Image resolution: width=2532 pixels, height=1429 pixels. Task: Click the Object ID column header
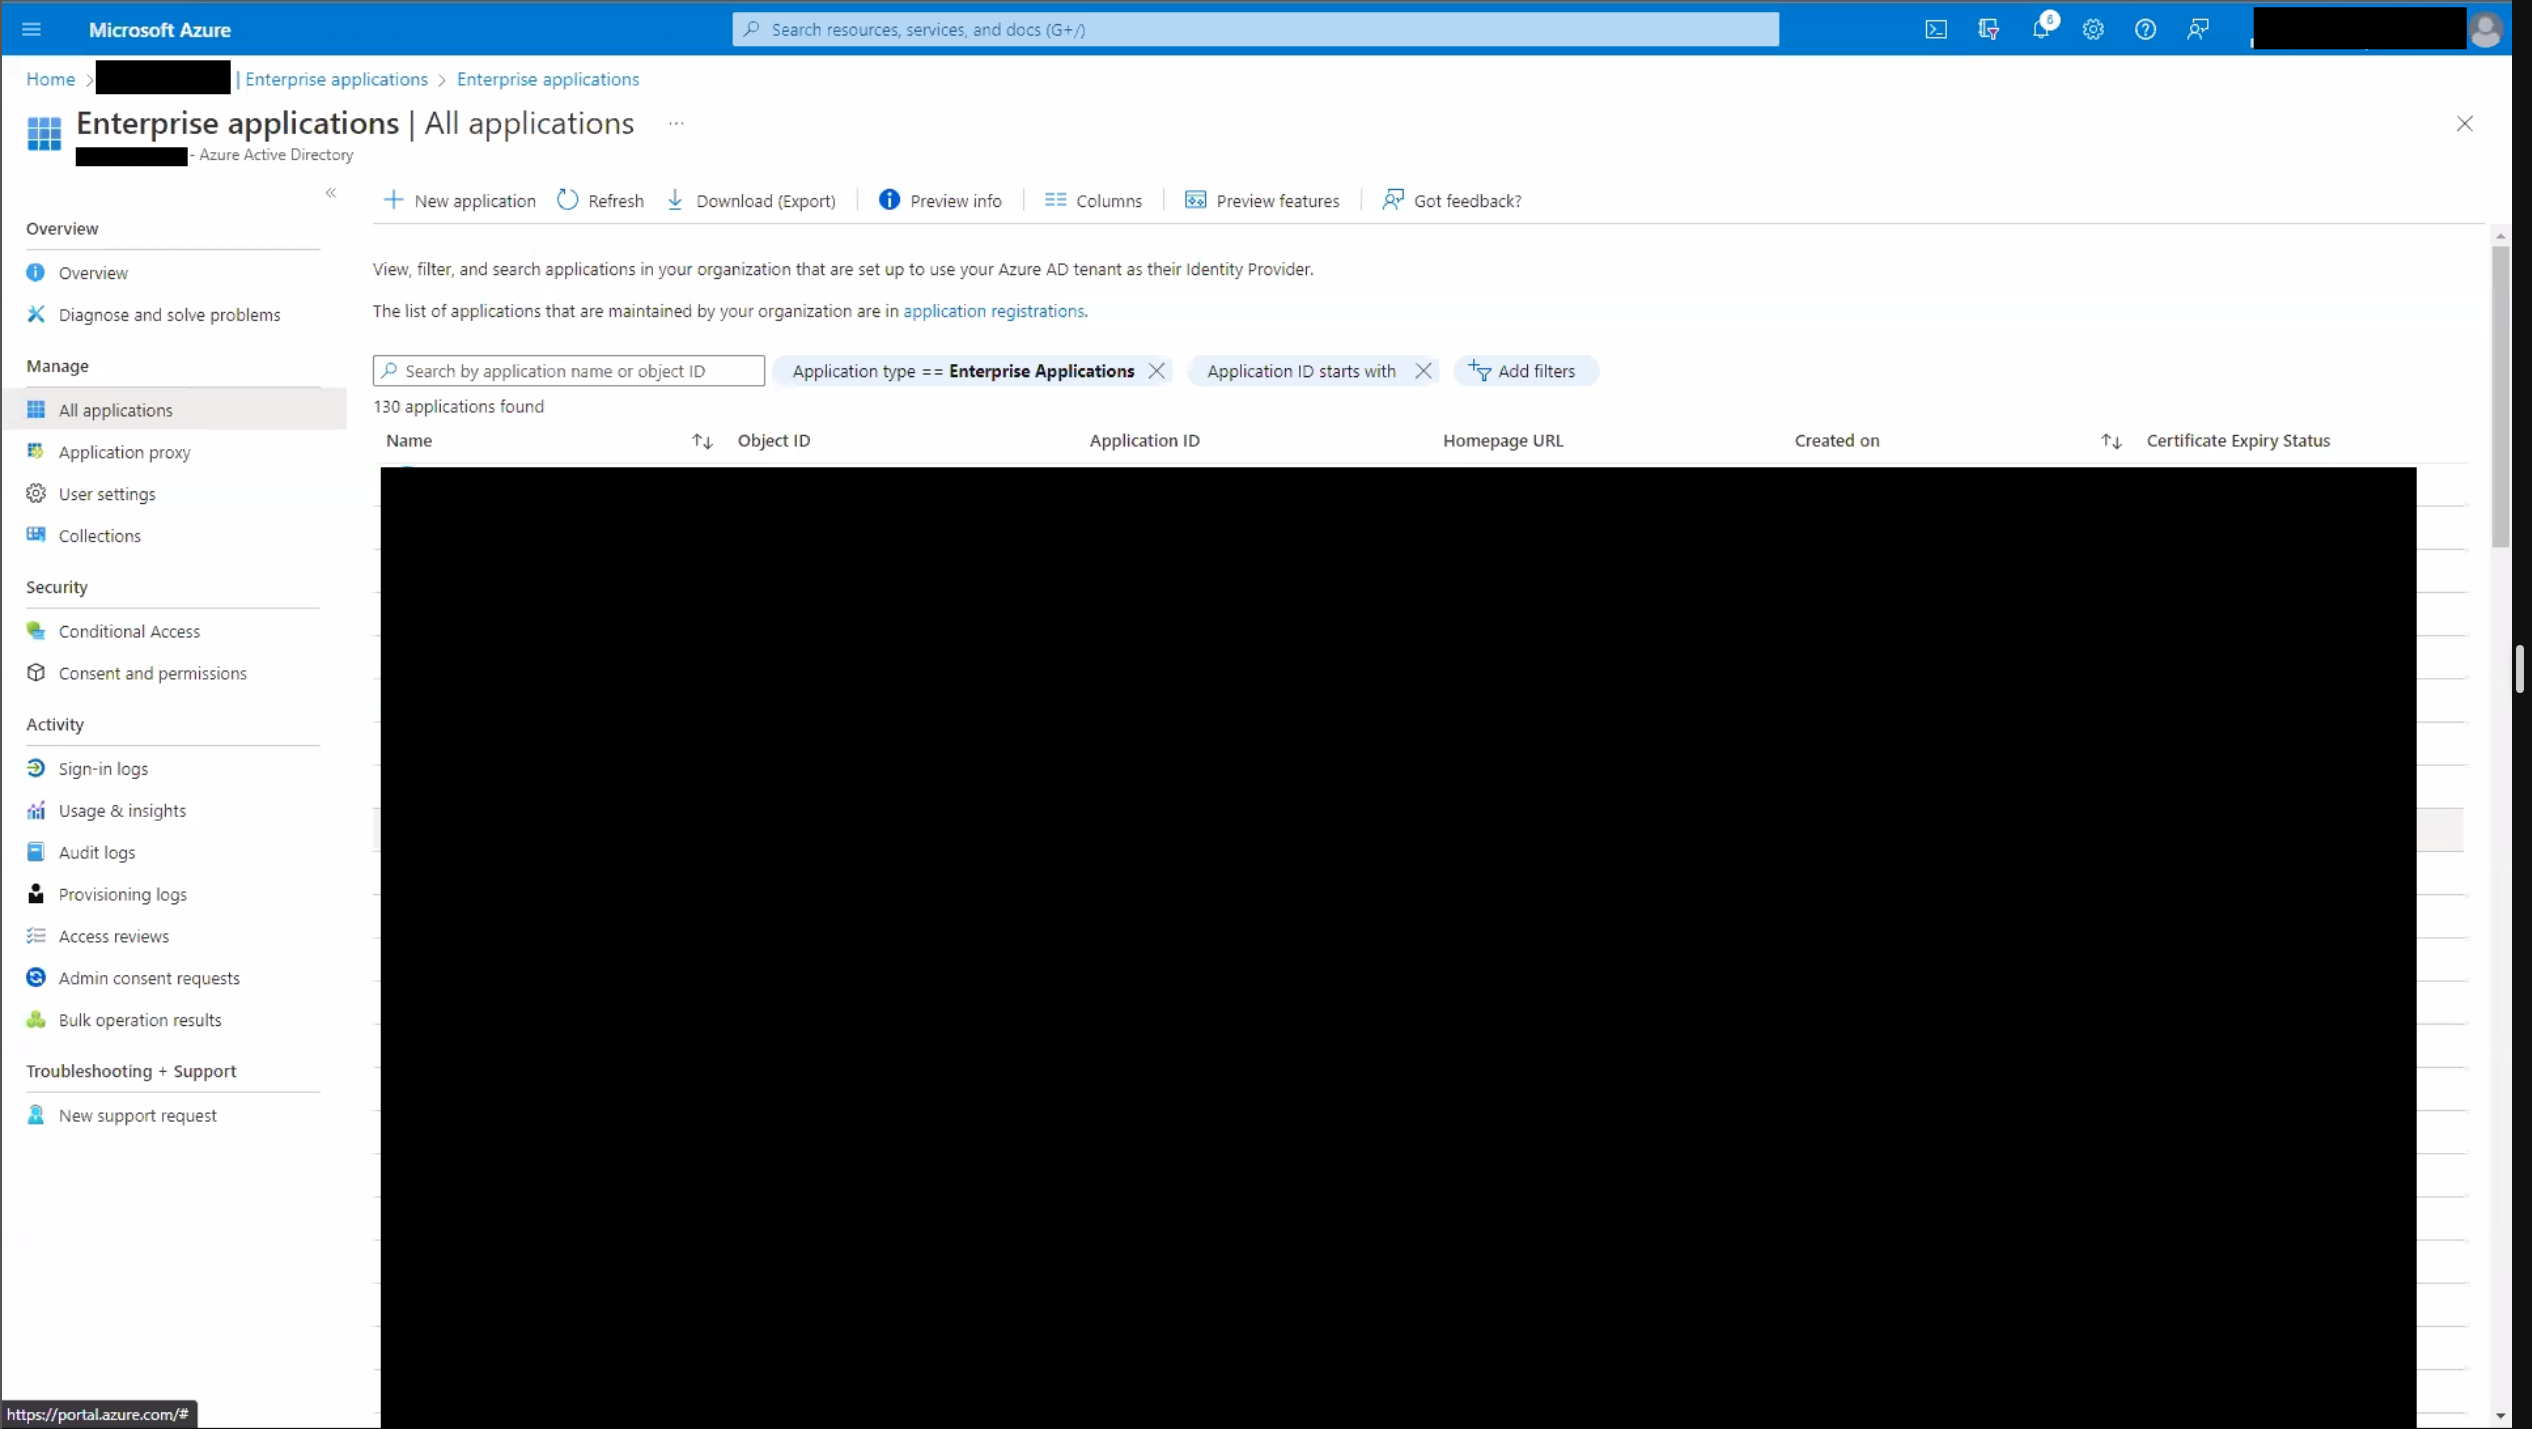tap(773, 441)
